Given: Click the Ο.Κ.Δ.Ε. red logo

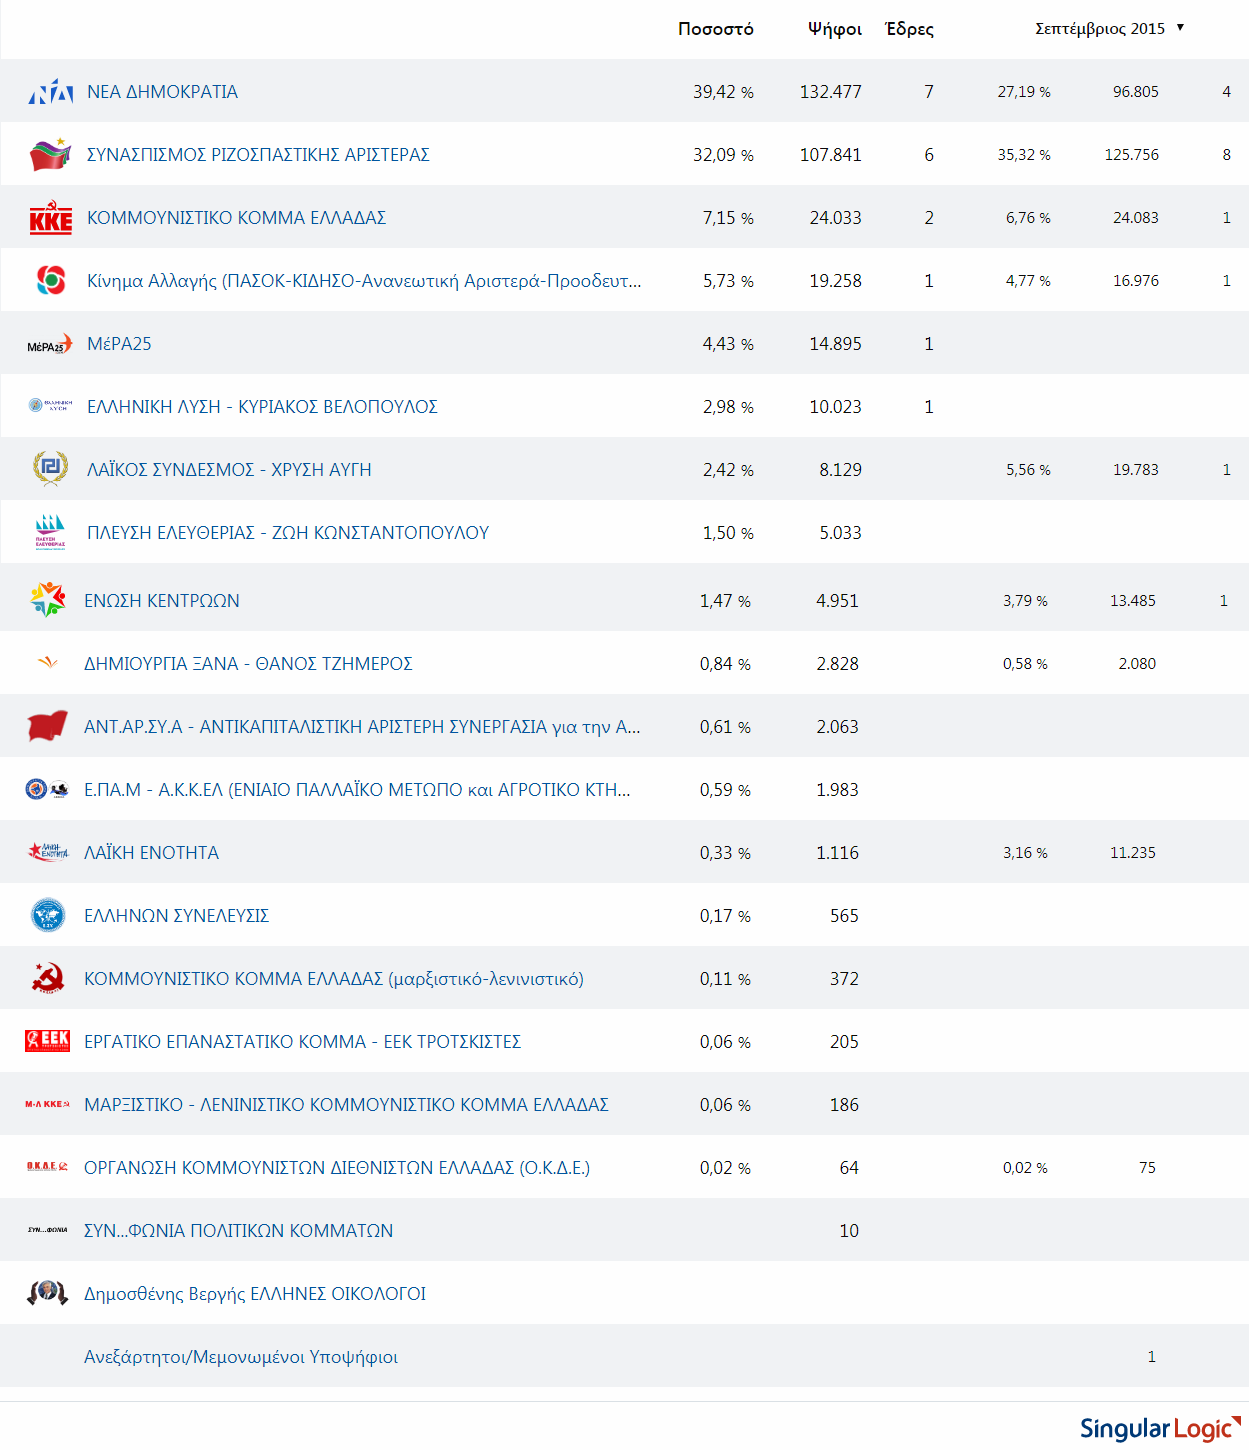Looking at the screenshot, I should [48, 1167].
